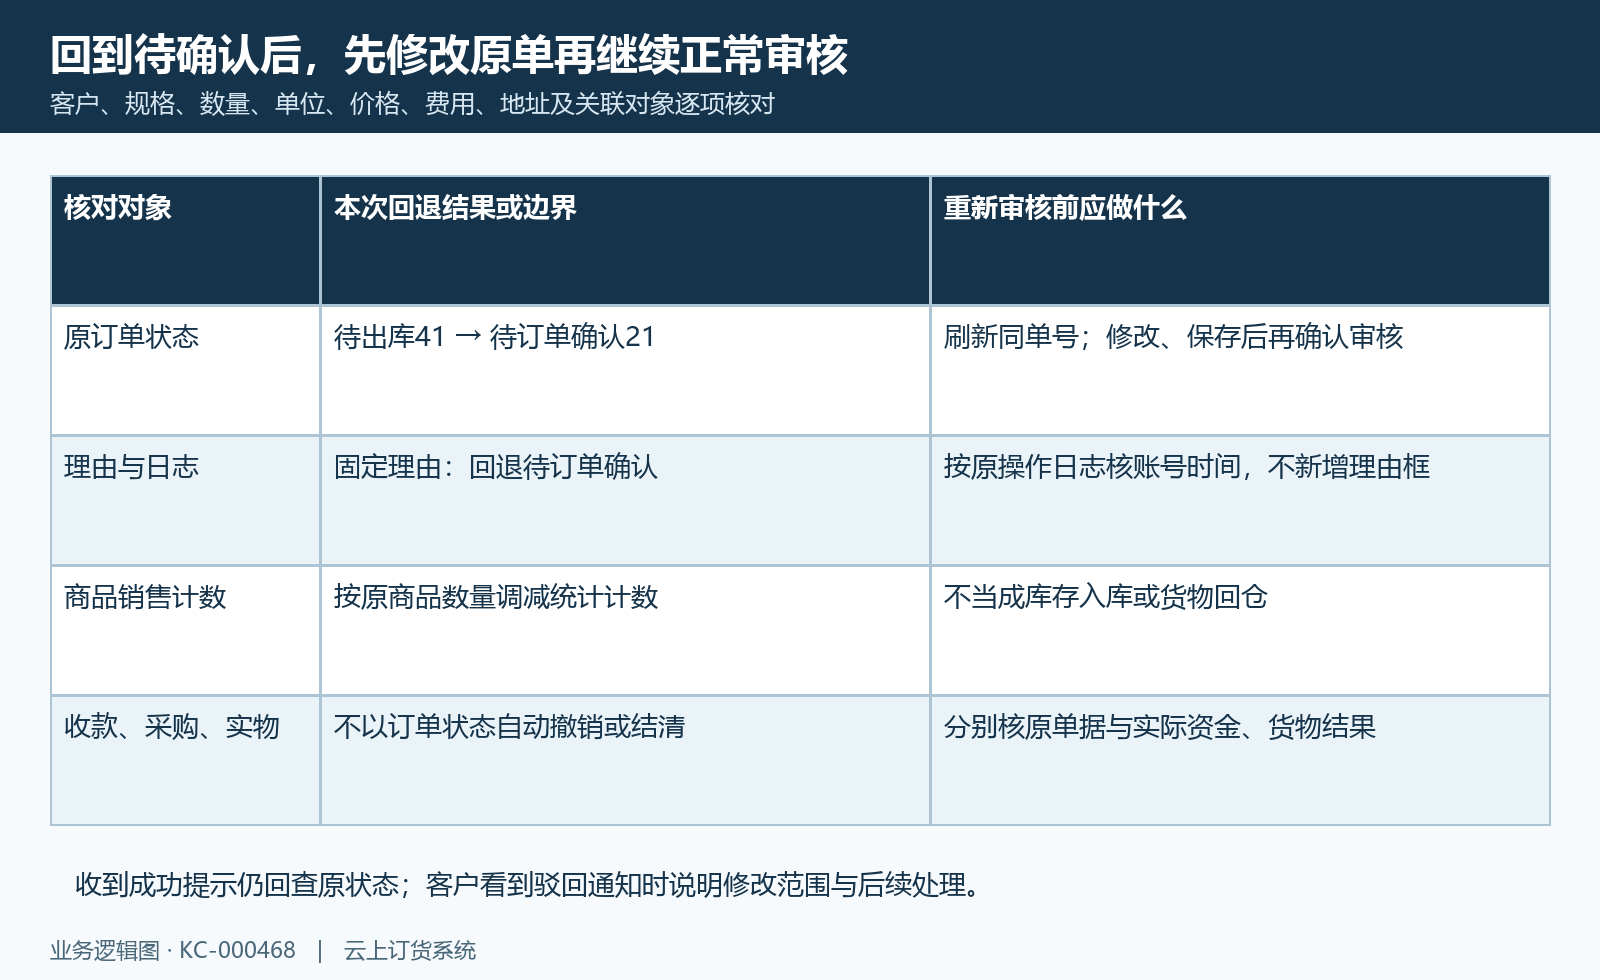Click the 核对对象 column header

186,241
